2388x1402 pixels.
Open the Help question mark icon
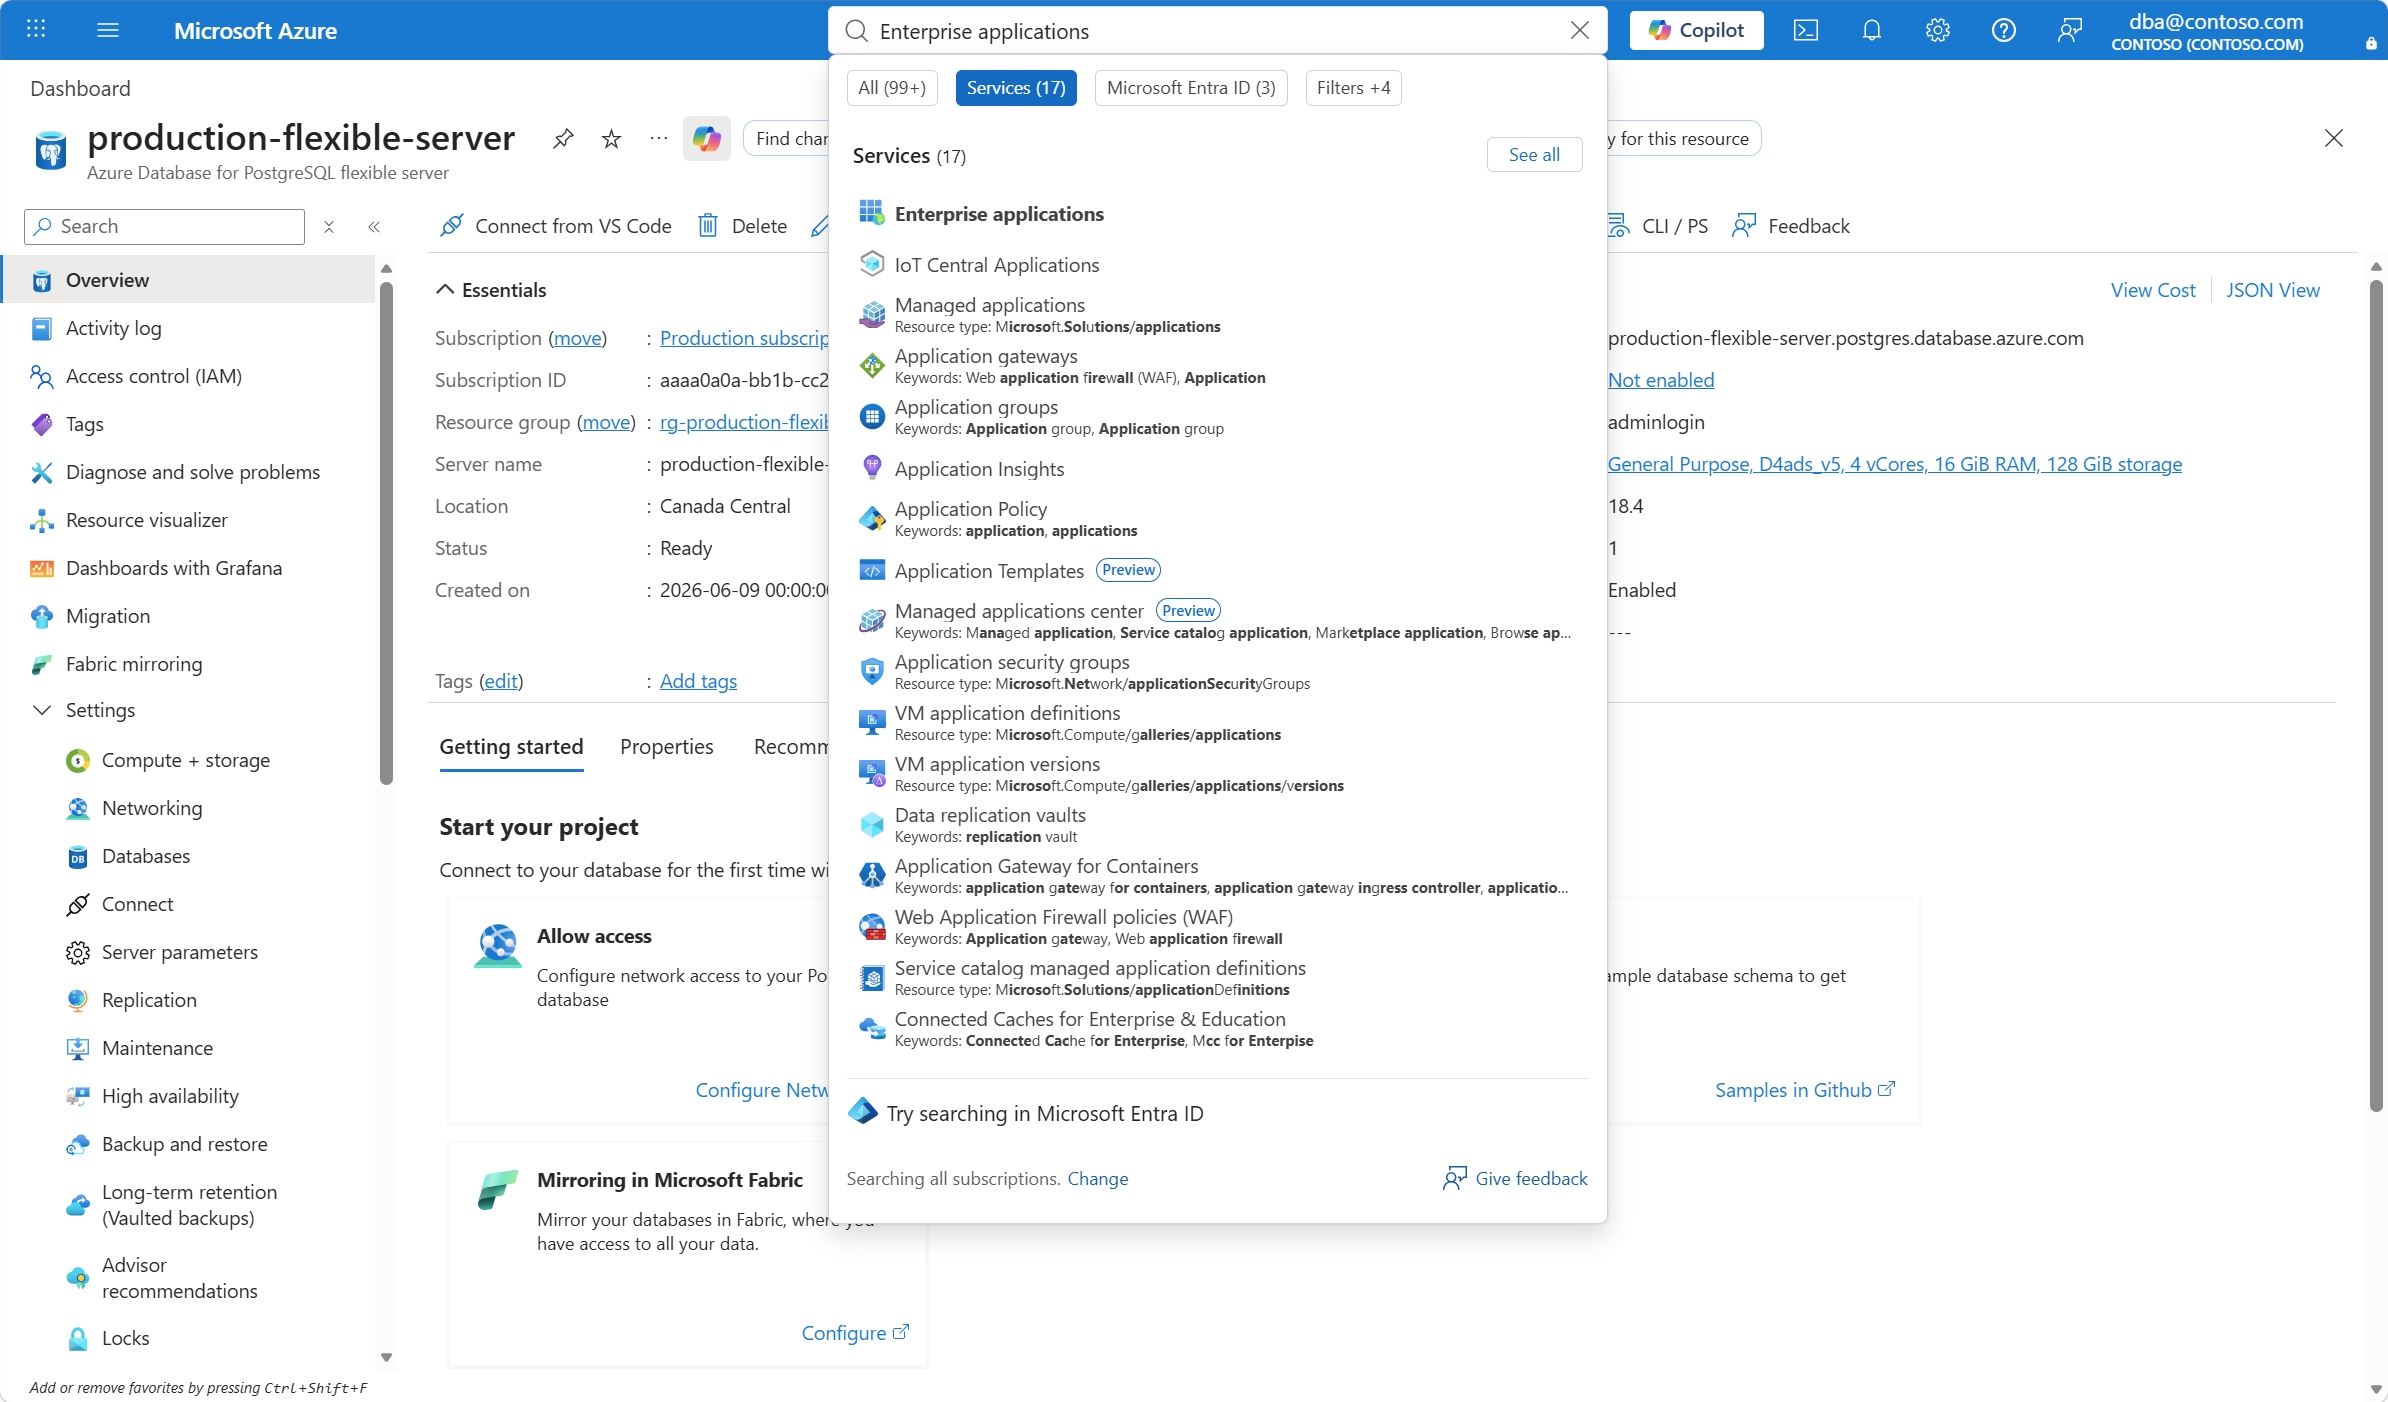(x=2004, y=30)
